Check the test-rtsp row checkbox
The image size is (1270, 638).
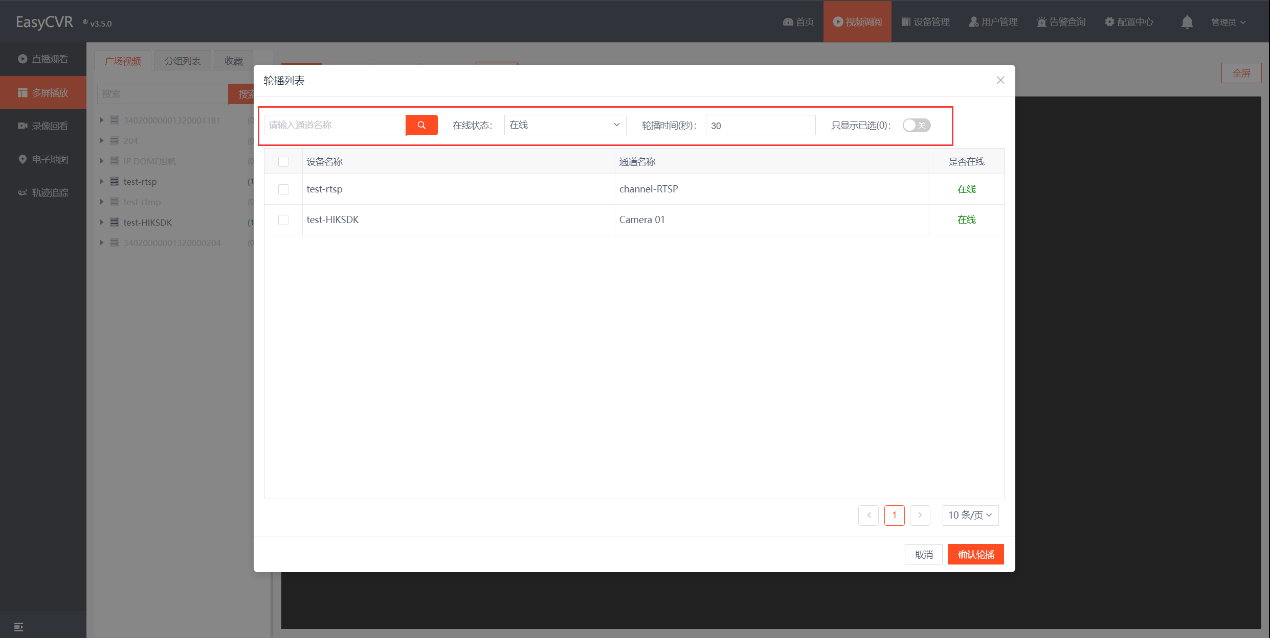(283, 189)
